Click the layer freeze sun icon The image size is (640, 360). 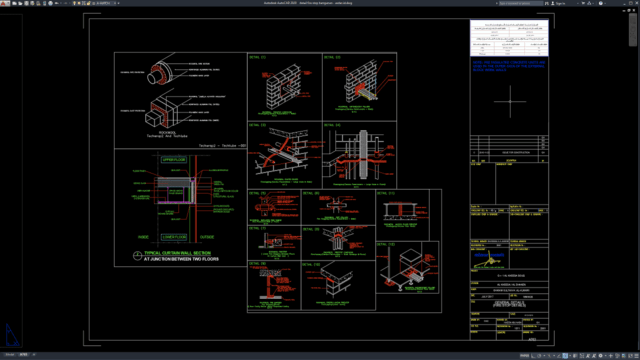79,3
